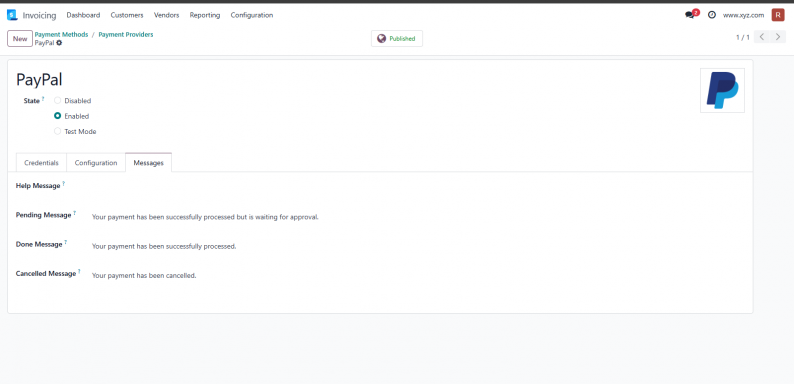Open the Invoicing app home icon

(x=12, y=15)
